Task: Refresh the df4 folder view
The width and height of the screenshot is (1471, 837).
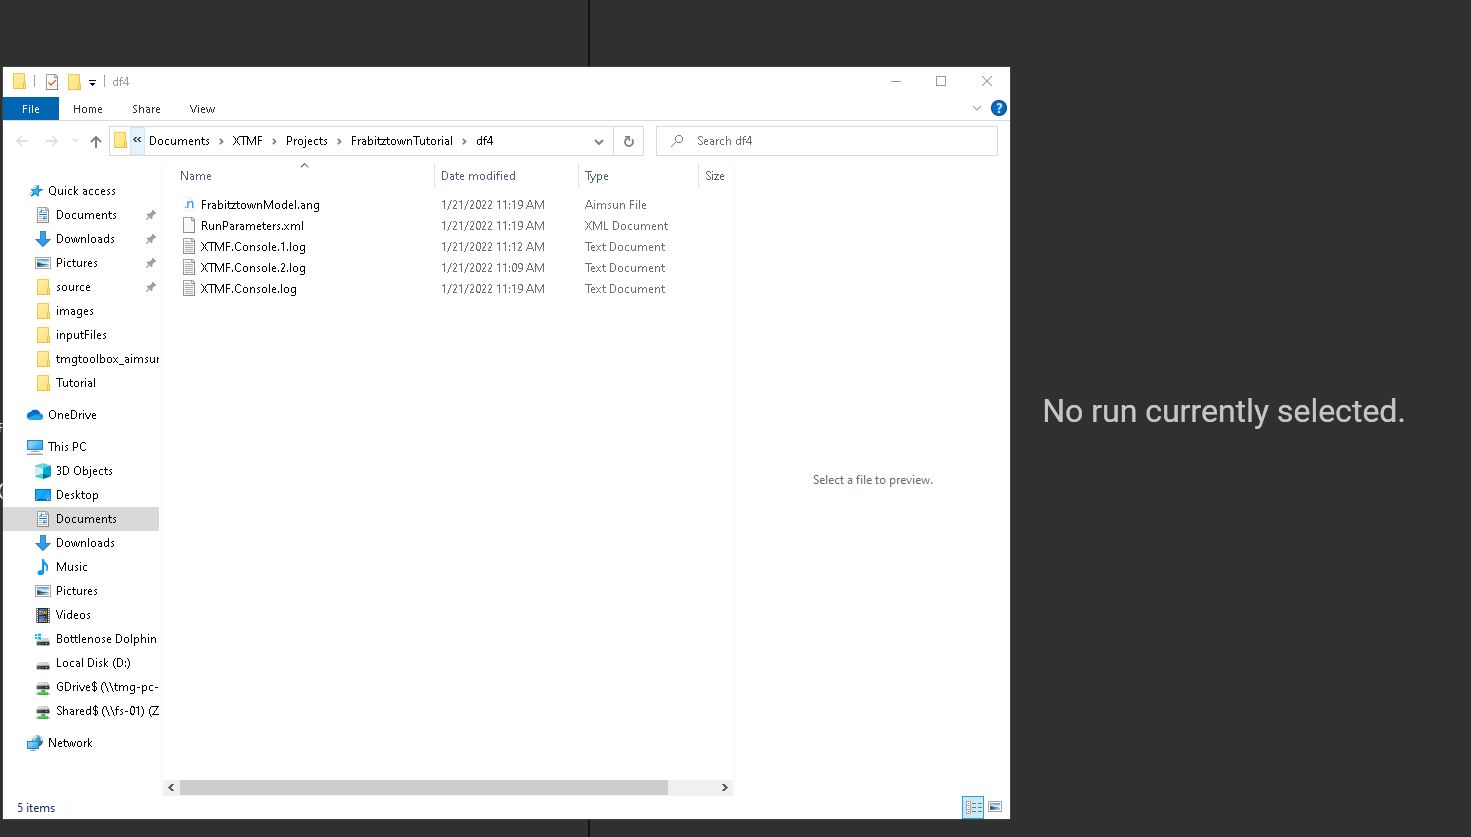Action: pyautogui.click(x=628, y=141)
